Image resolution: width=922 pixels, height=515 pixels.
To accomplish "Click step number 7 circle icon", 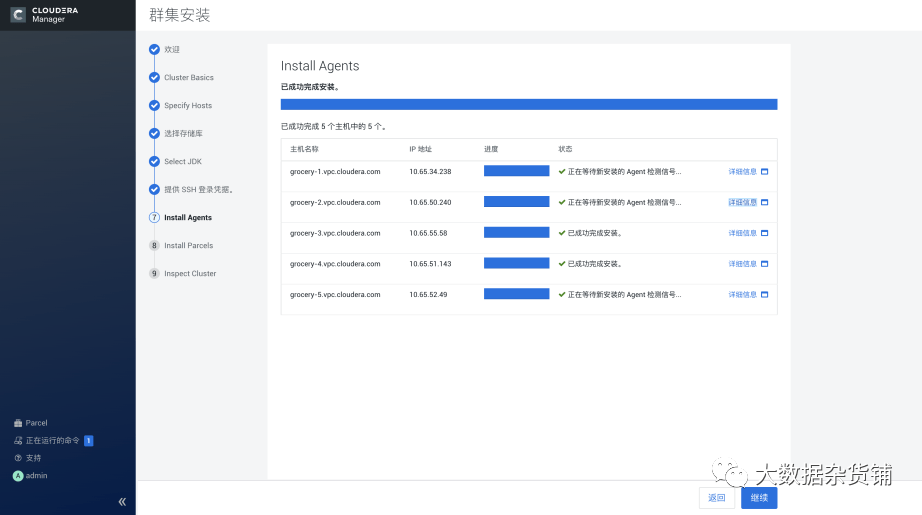I will click(x=154, y=218).
